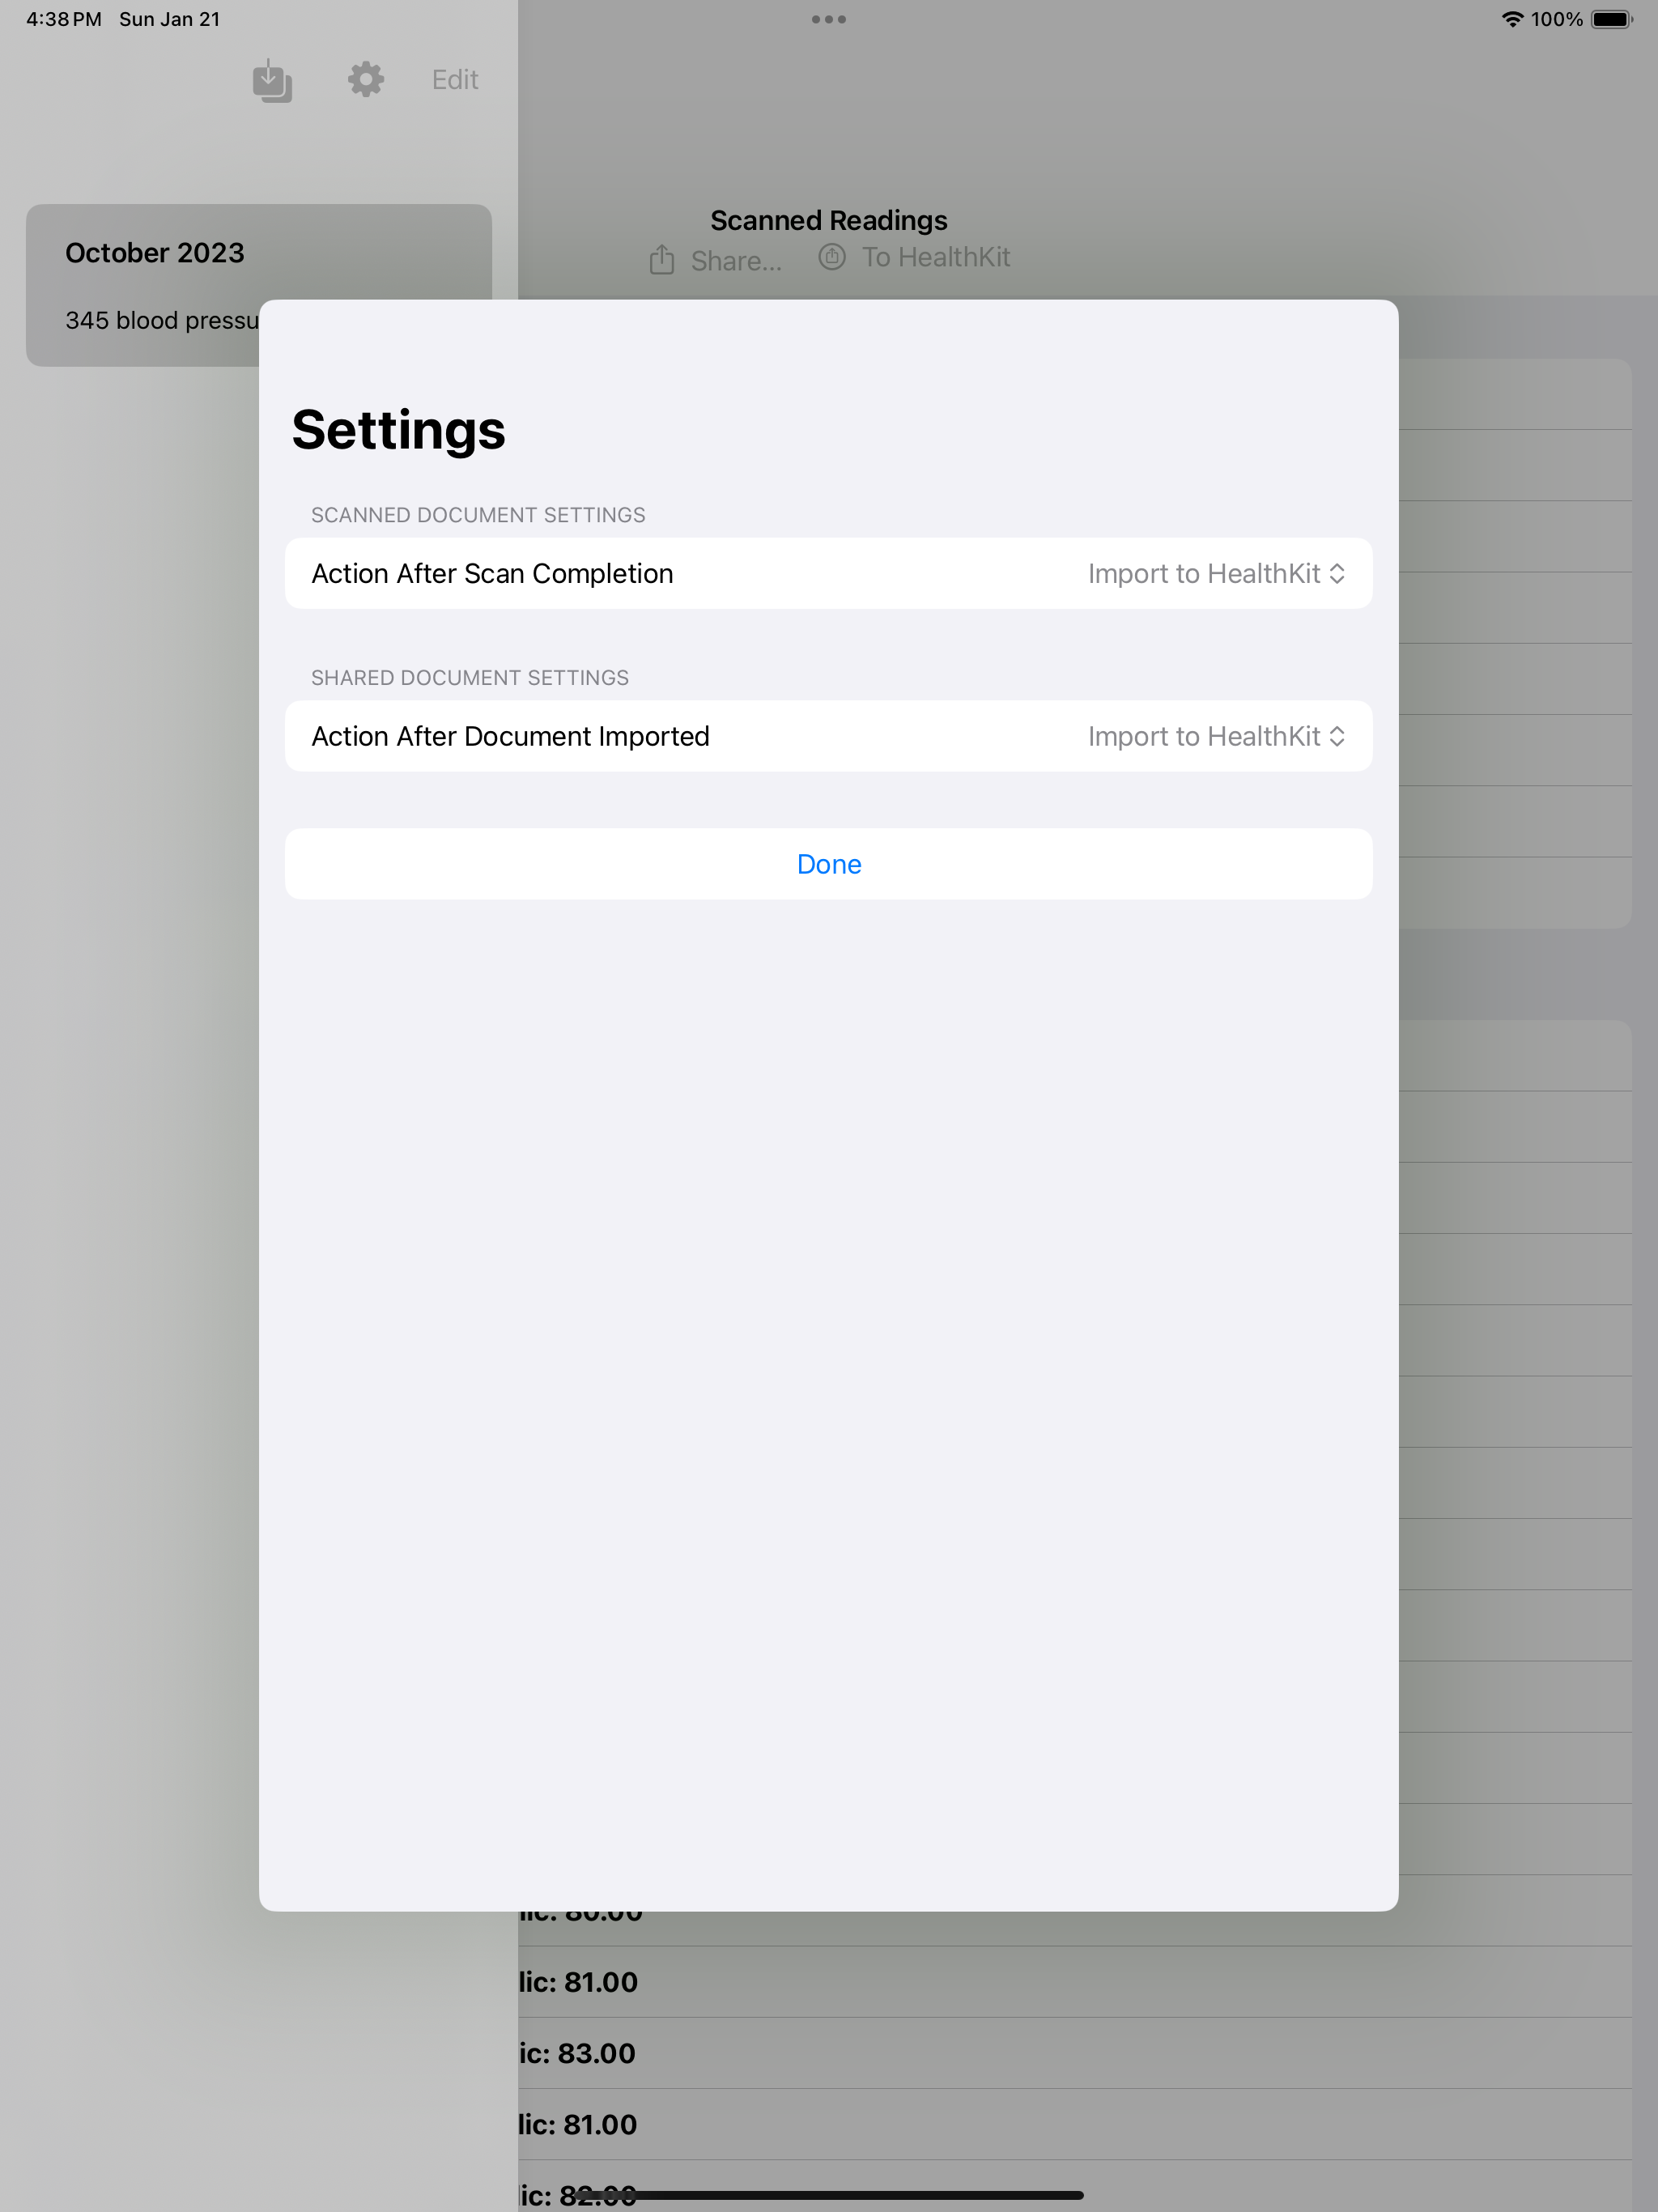Viewport: 1658px width, 2212px height.
Task: Tap the three-dot multitasking indicator
Action: 829,19
